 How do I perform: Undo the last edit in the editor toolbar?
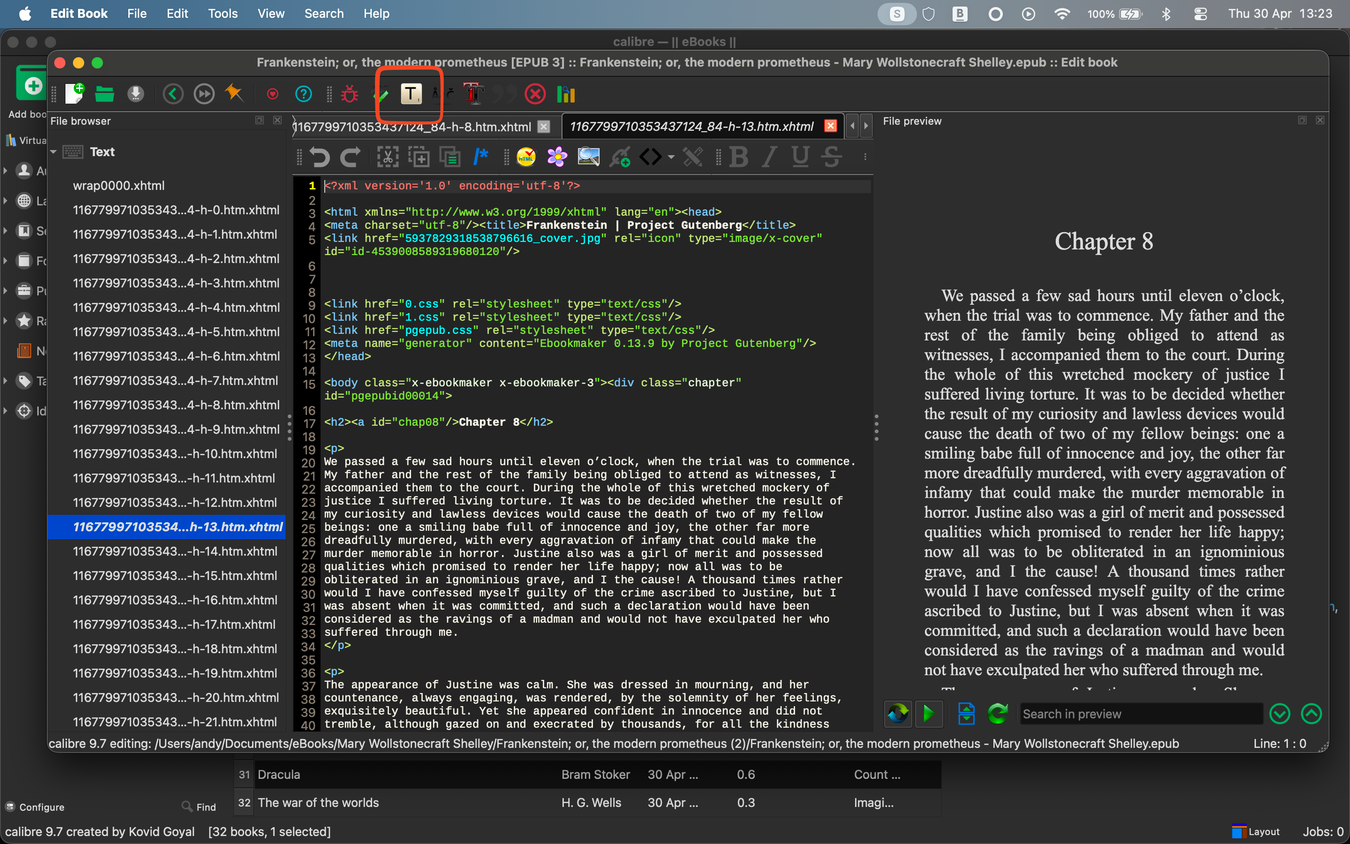point(319,156)
